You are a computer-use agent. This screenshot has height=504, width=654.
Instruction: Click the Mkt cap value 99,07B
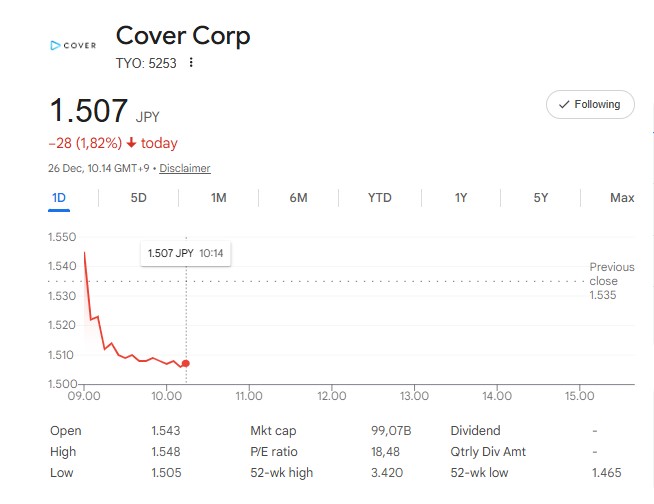[x=391, y=431]
